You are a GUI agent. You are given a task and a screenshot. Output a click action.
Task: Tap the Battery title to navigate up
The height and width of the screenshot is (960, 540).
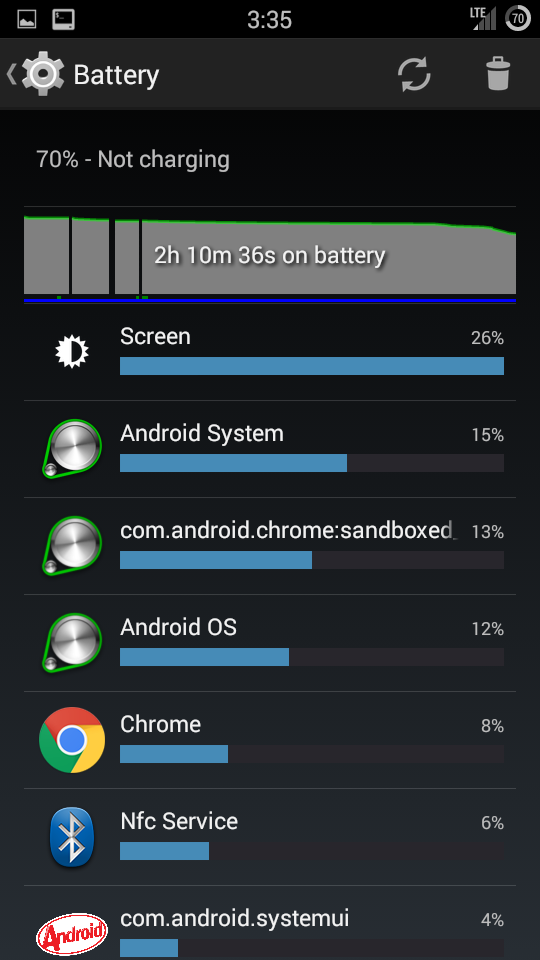(x=116, y=75)
